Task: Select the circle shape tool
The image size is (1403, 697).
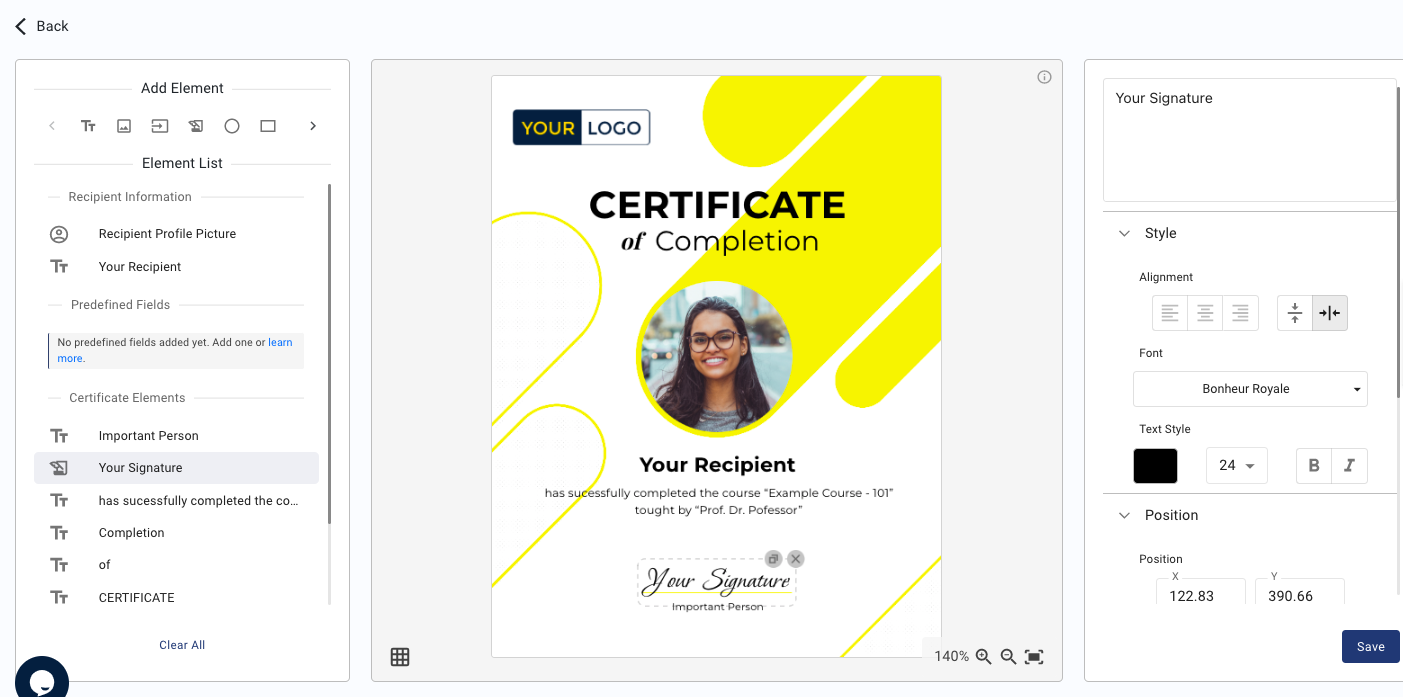Action: (231, 125)
